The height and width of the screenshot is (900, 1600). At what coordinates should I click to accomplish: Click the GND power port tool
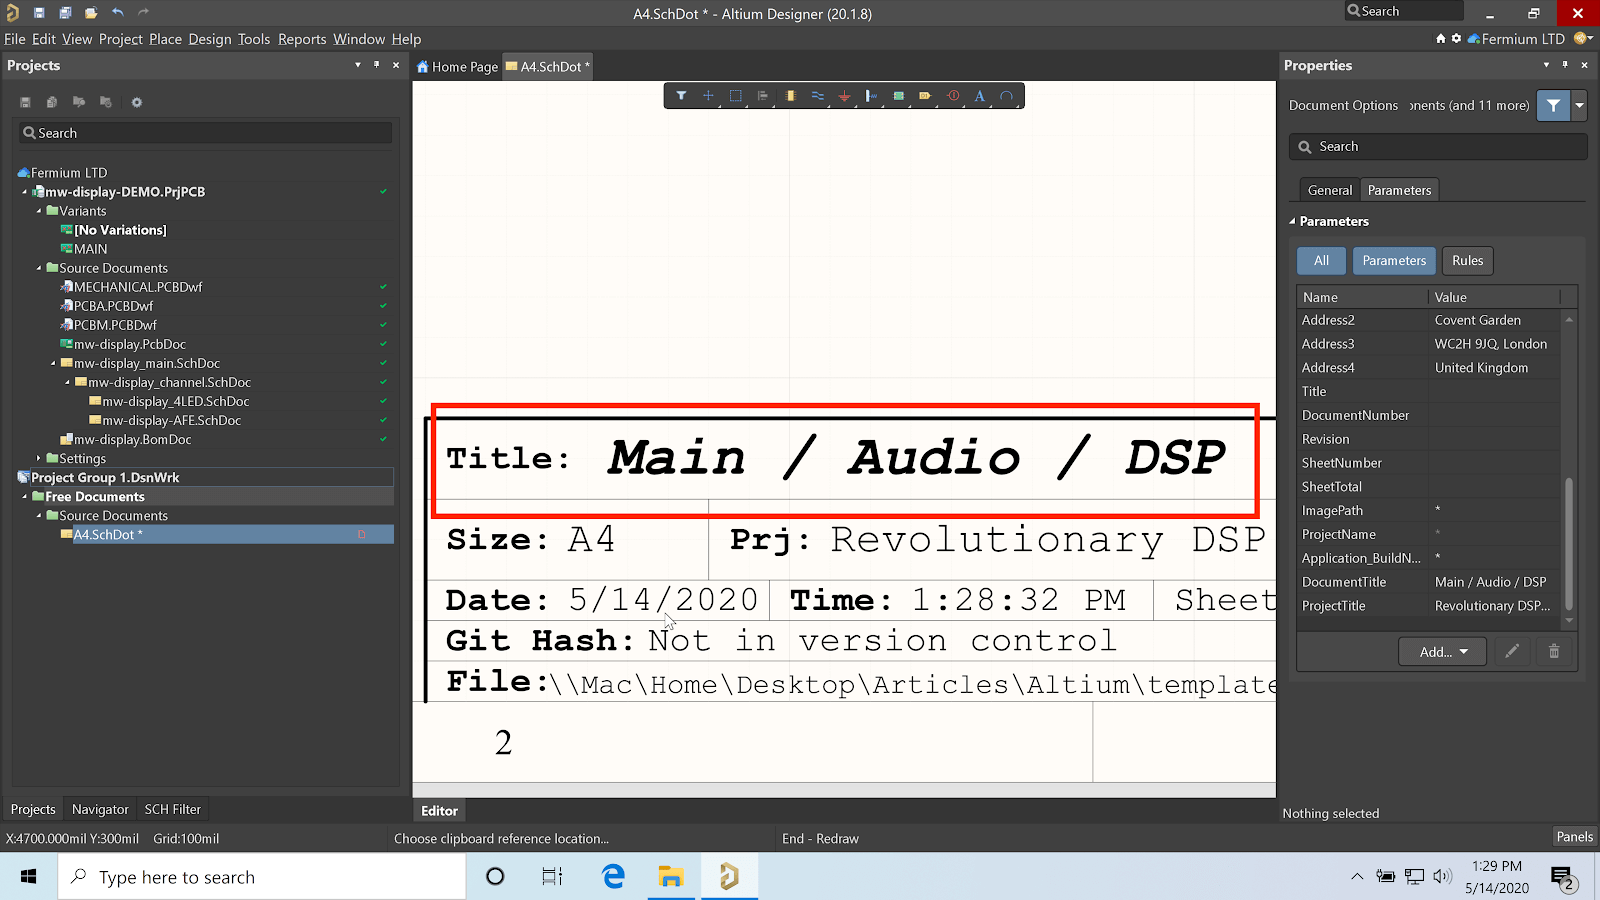[844, 96]
